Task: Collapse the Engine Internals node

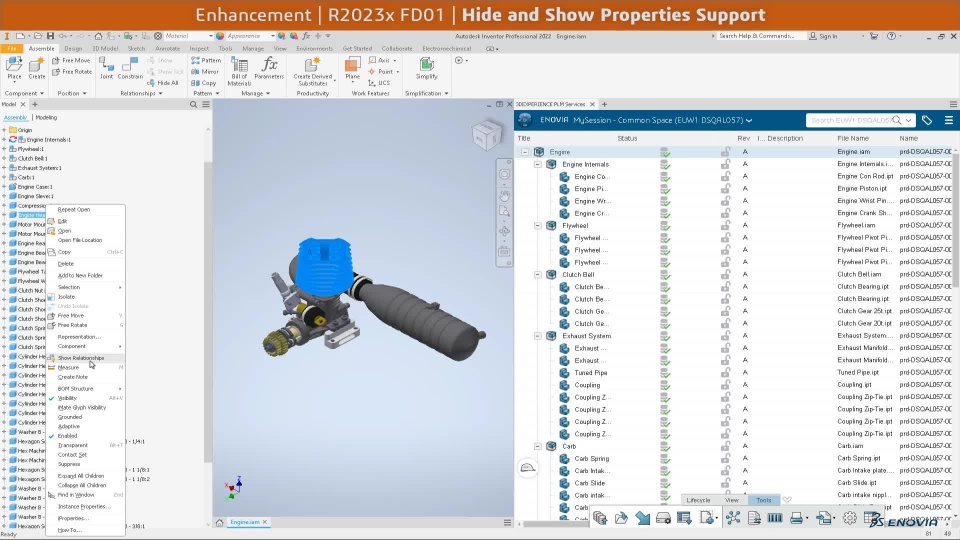Action: tap(538, 164)
